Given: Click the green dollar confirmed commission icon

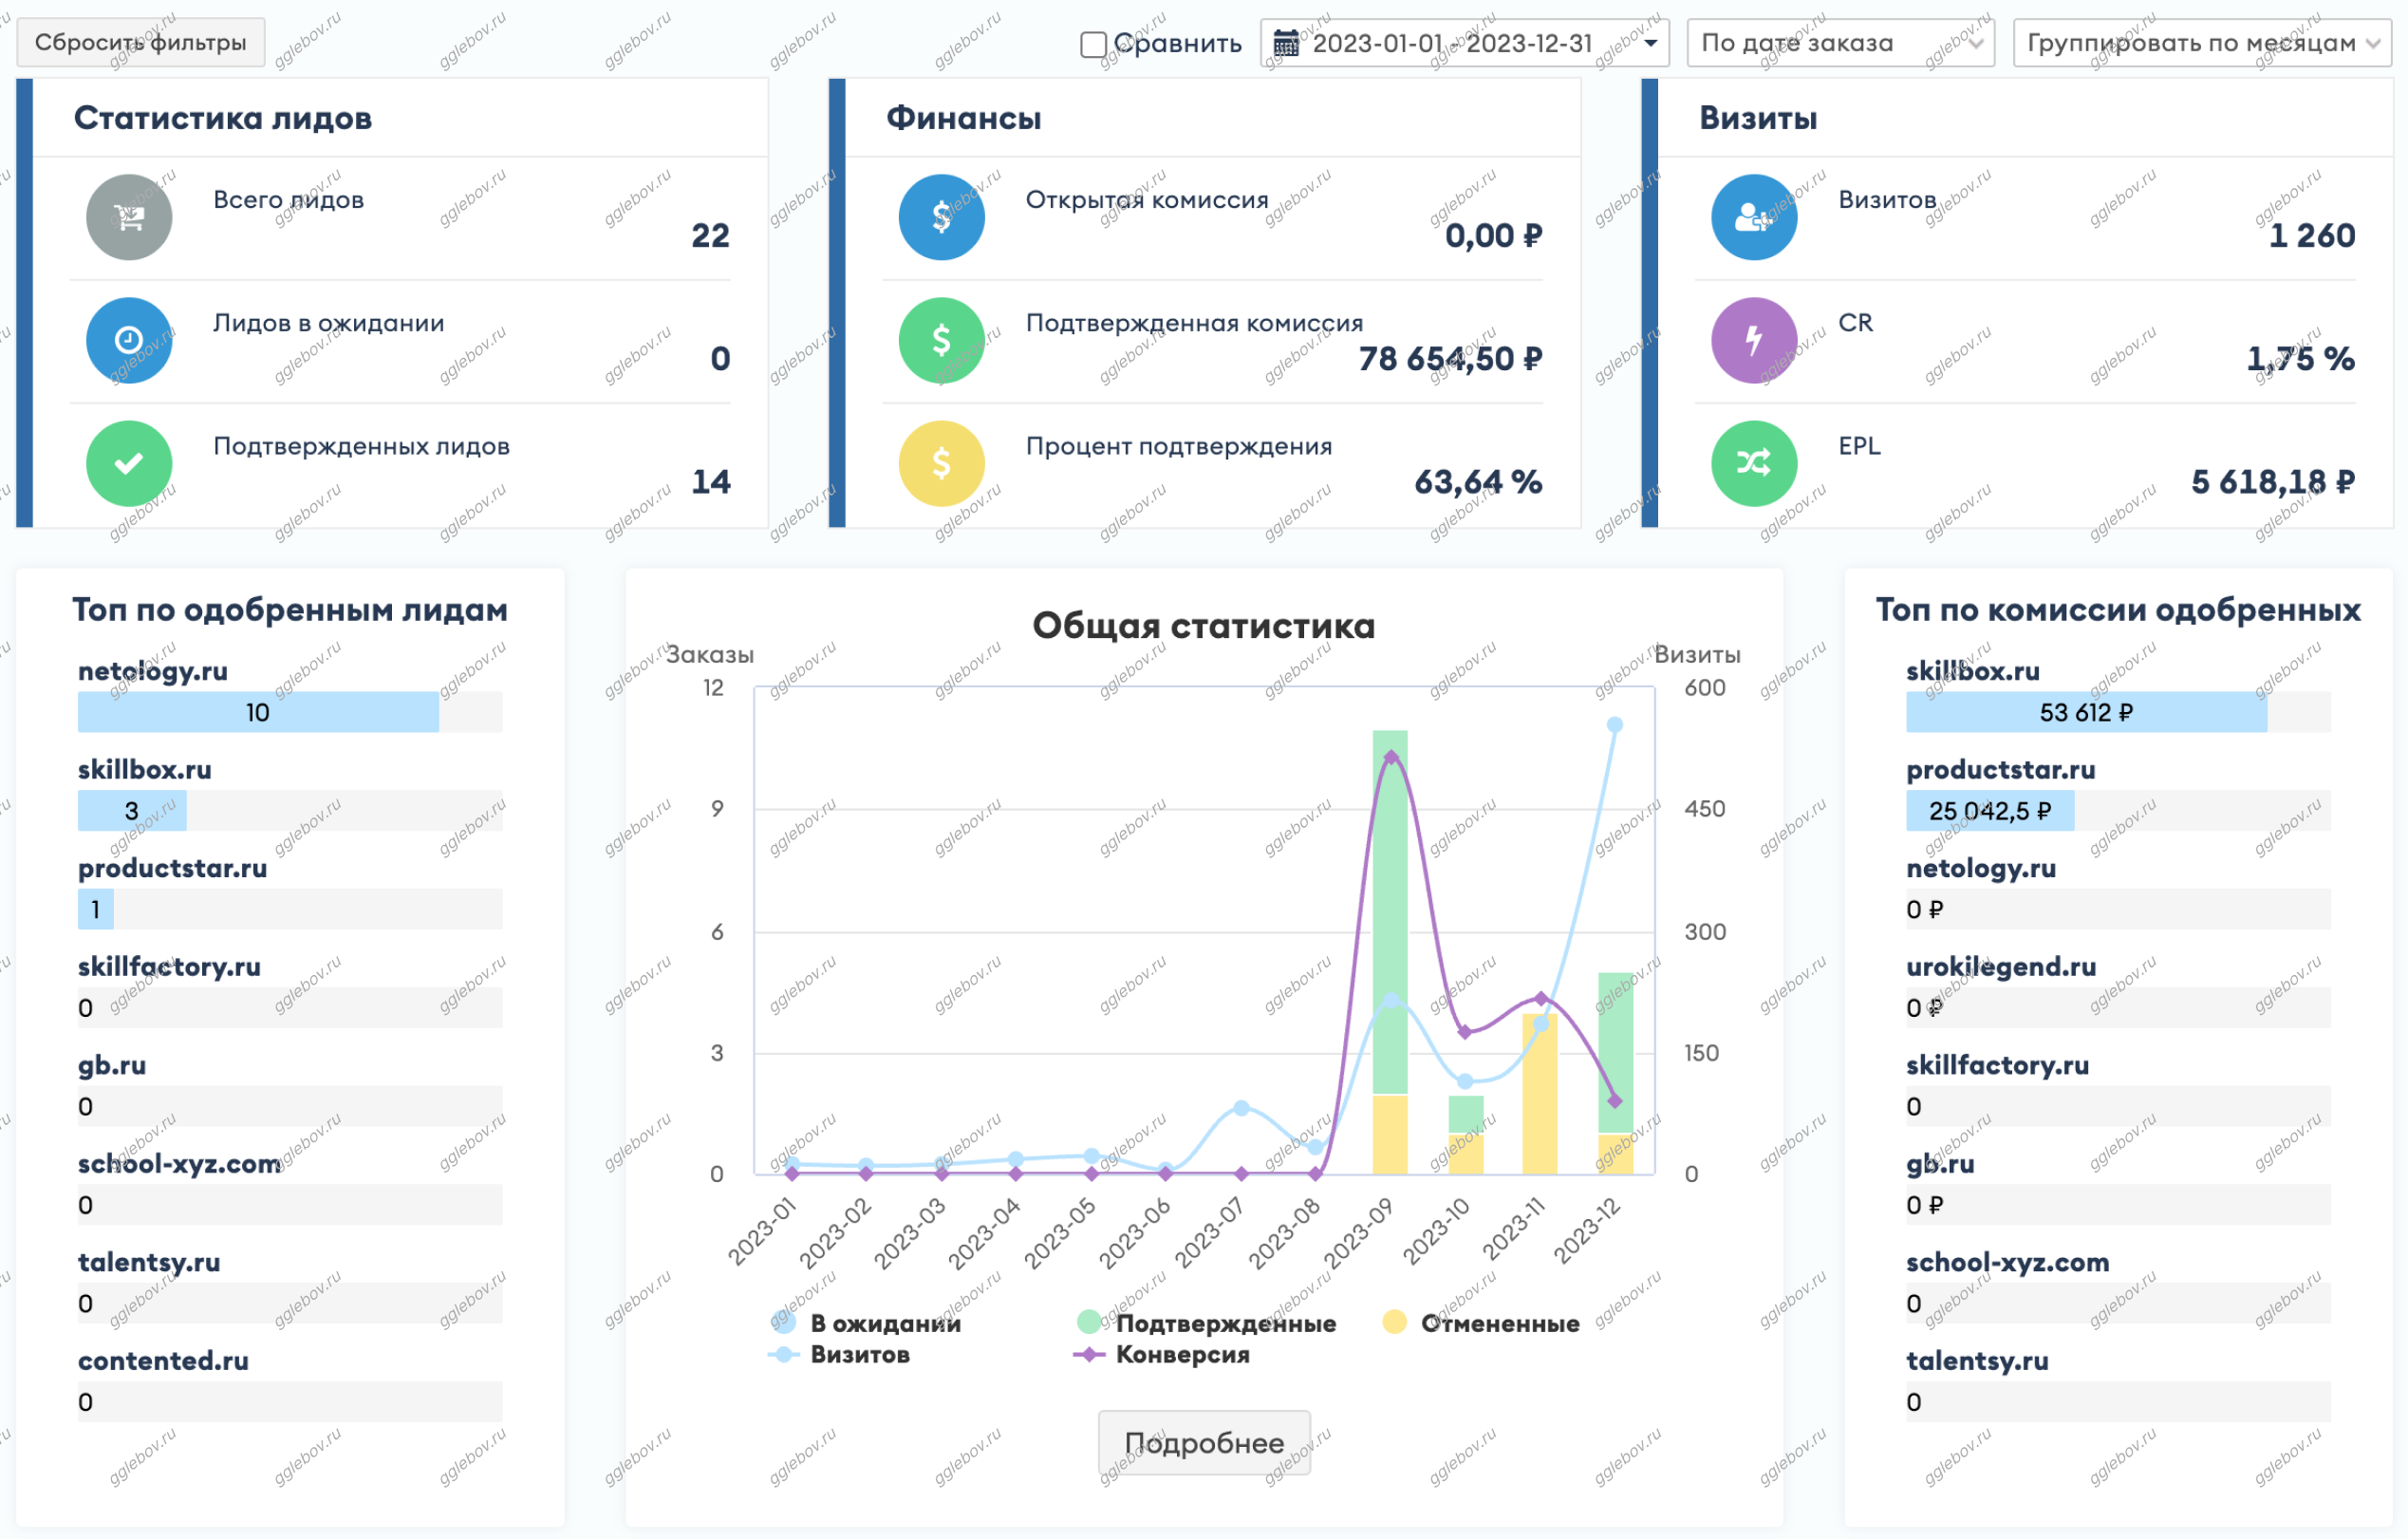Looking at the screenshot, I should 941,340.
